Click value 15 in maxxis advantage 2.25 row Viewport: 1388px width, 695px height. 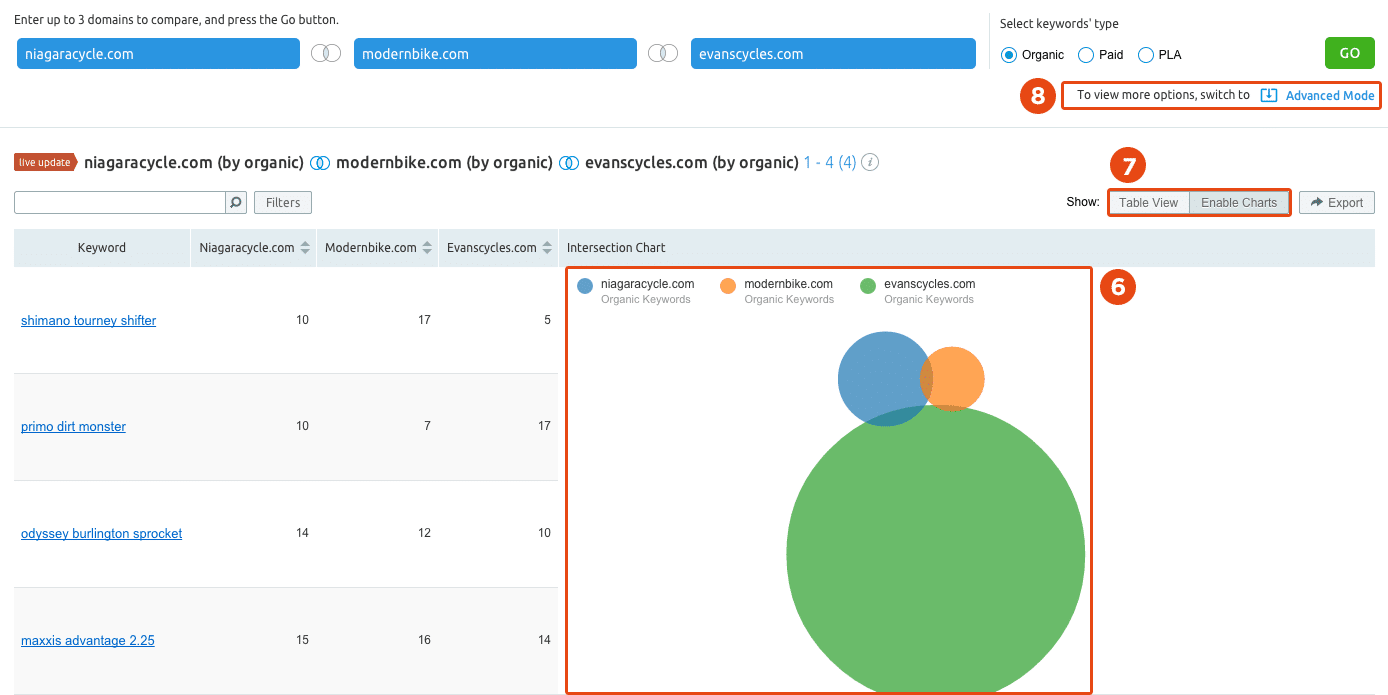tap(302, 640)
